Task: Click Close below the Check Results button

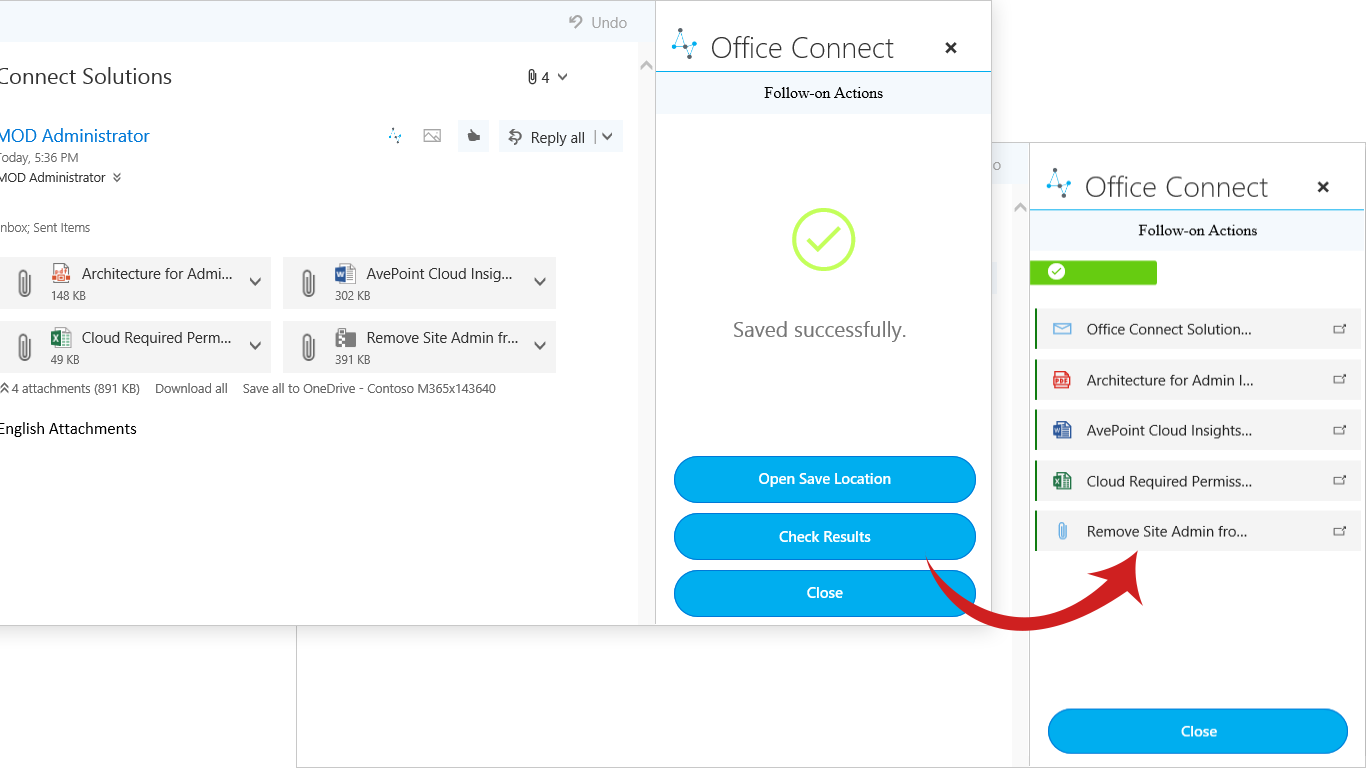Action: [824, 593]
